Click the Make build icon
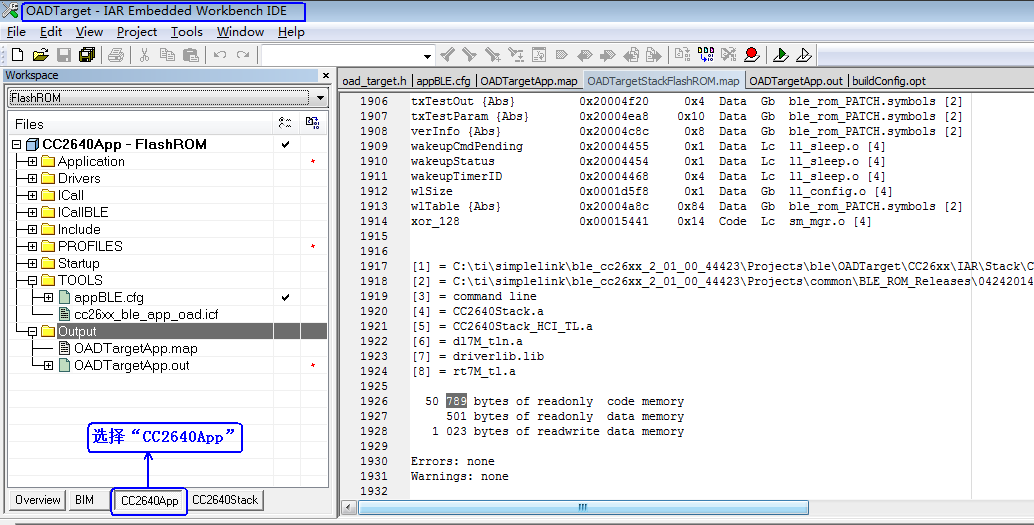1034x525 pixels. [x=706, y=55]
